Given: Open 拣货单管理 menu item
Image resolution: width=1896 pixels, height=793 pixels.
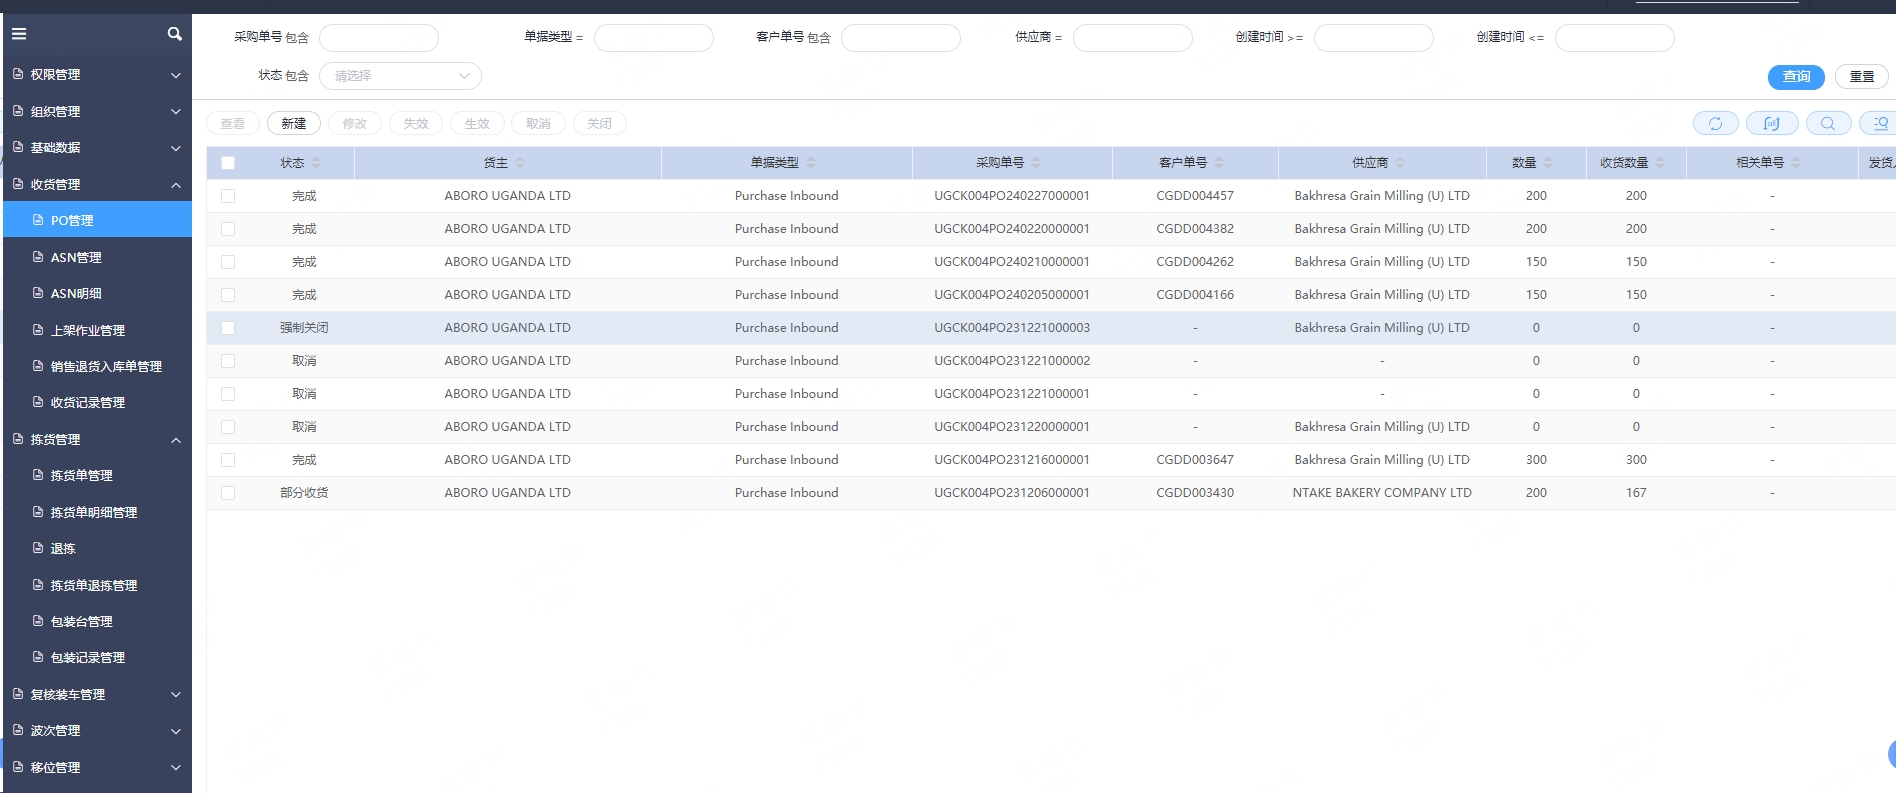Looking at the screenshot, I should pyautogui.click(x=97, y=475).
